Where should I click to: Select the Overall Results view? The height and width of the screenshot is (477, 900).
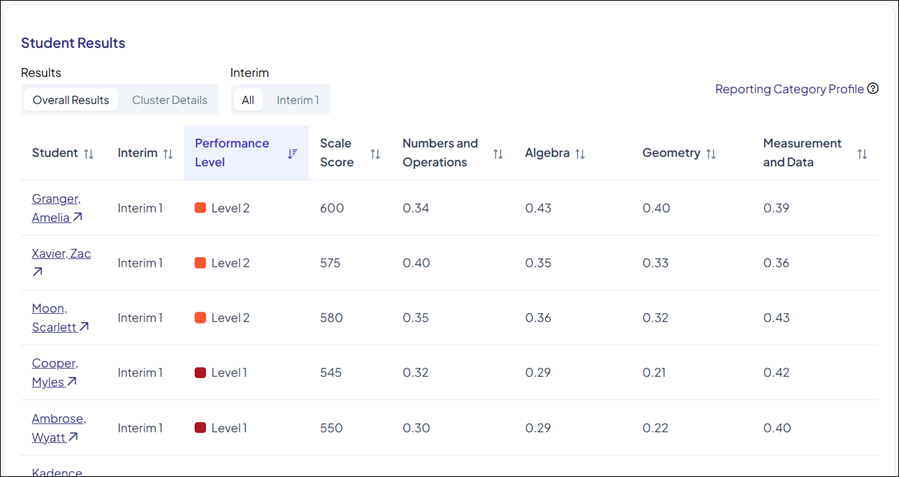[70, 100]
